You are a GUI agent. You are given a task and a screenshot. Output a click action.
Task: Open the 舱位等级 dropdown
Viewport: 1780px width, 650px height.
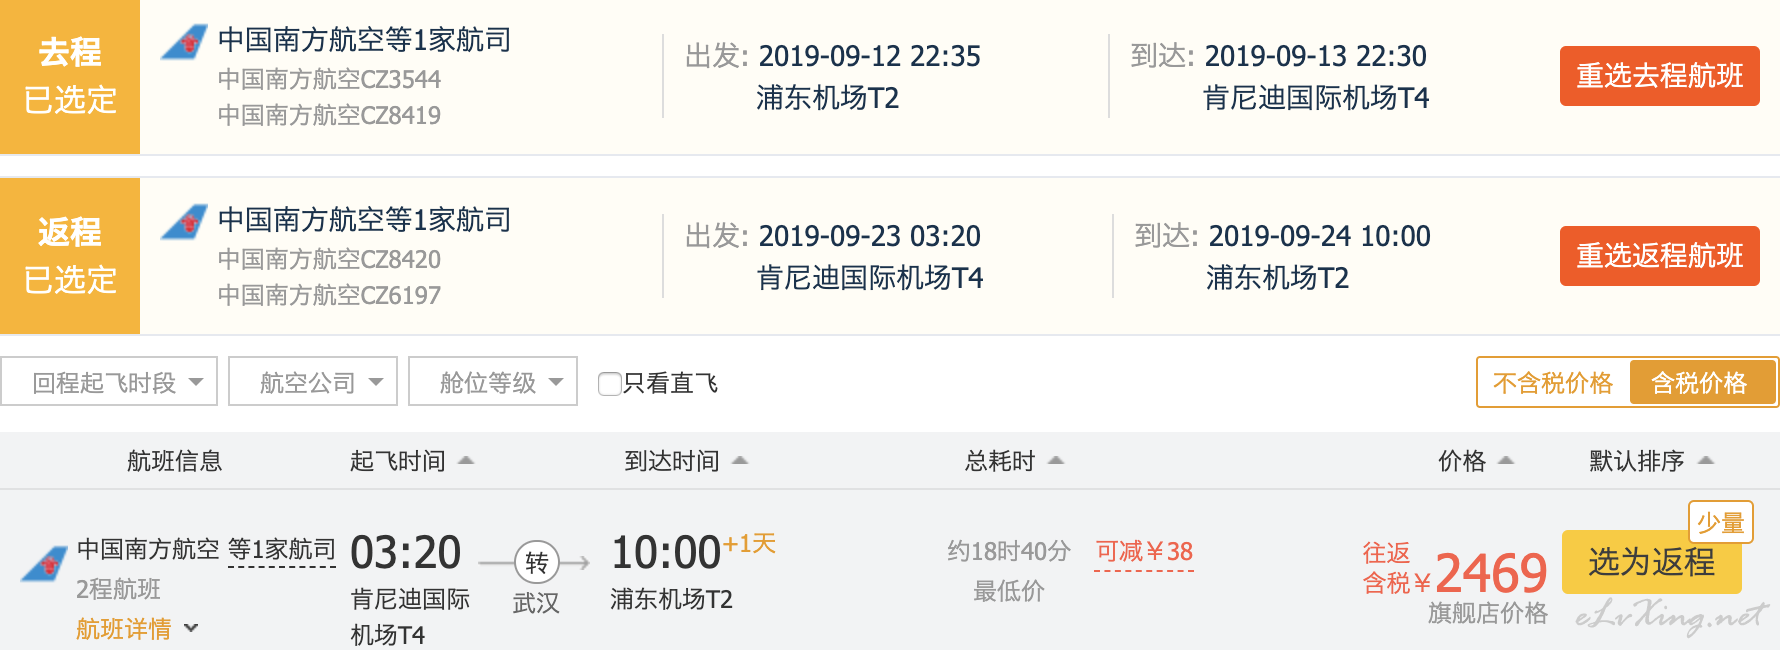[493, 382]
